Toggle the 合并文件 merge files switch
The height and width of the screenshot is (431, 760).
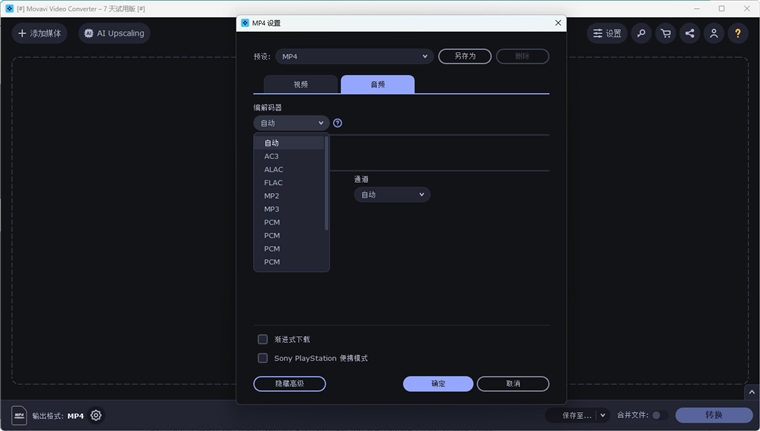point(659,415)
